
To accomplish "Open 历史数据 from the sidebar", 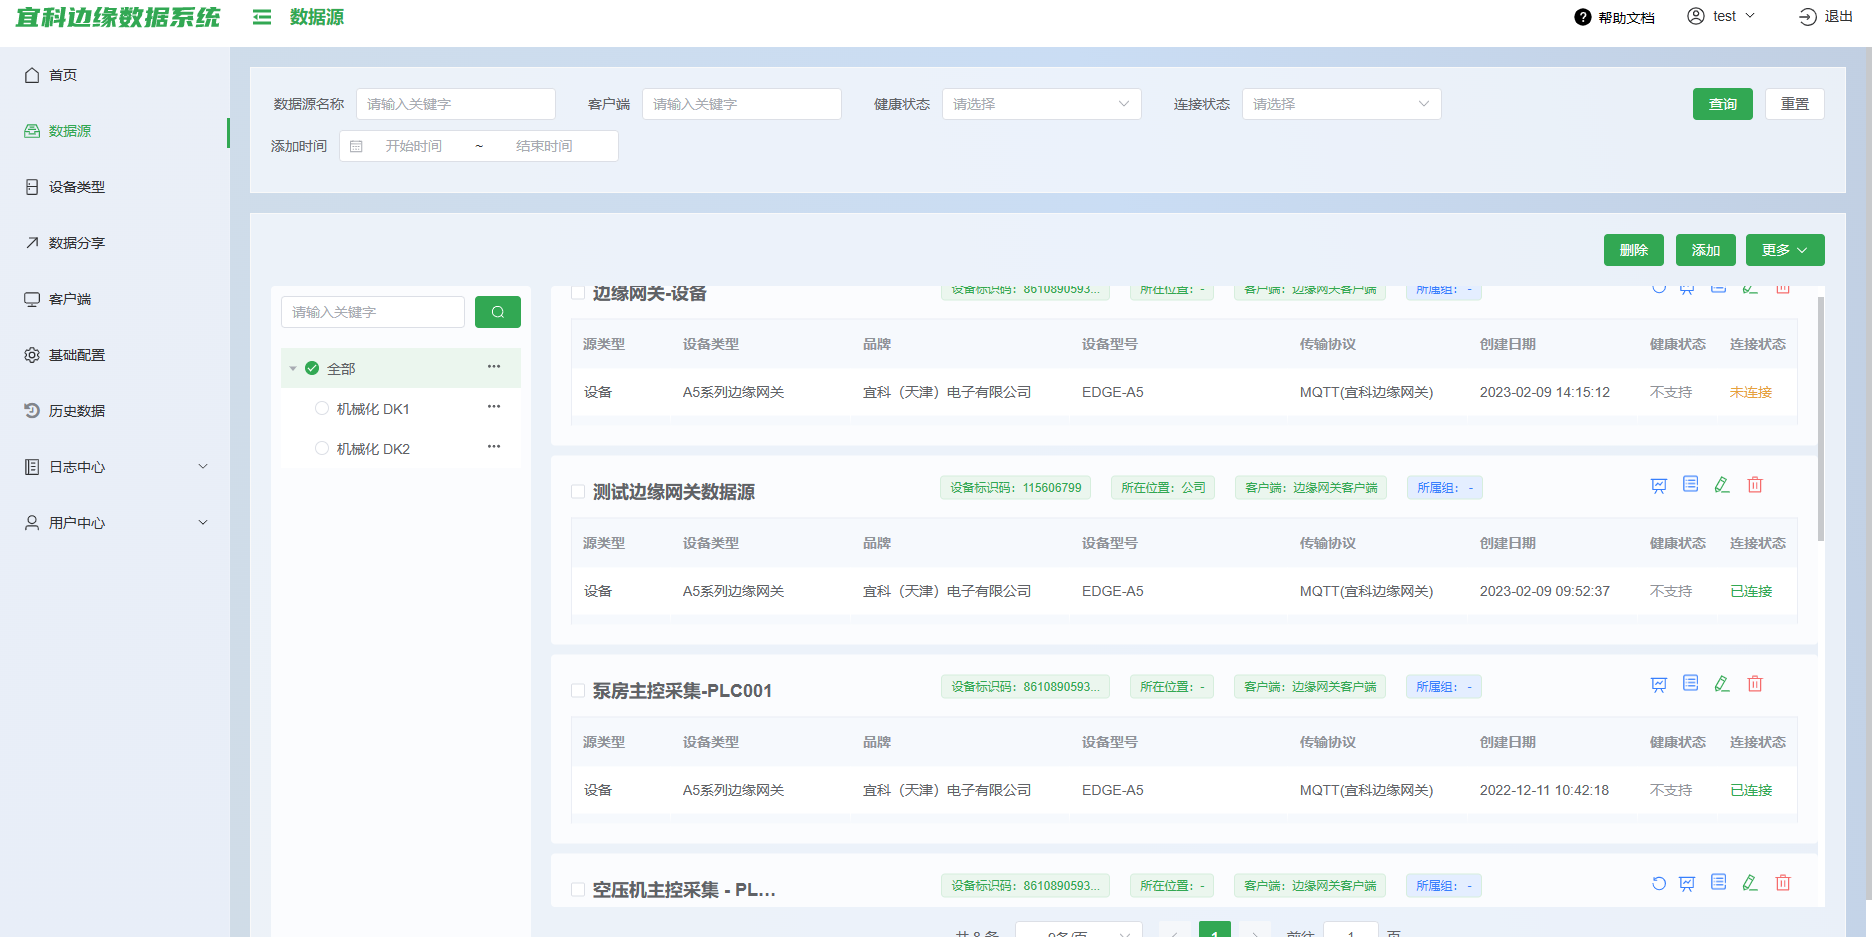I will point(77,411).
